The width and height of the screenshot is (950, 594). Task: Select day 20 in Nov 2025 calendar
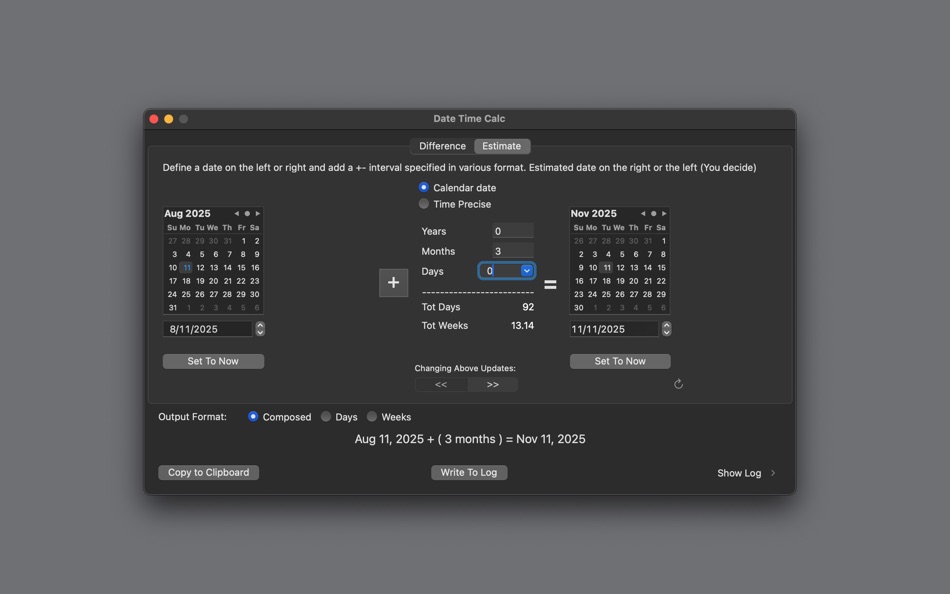634,281
